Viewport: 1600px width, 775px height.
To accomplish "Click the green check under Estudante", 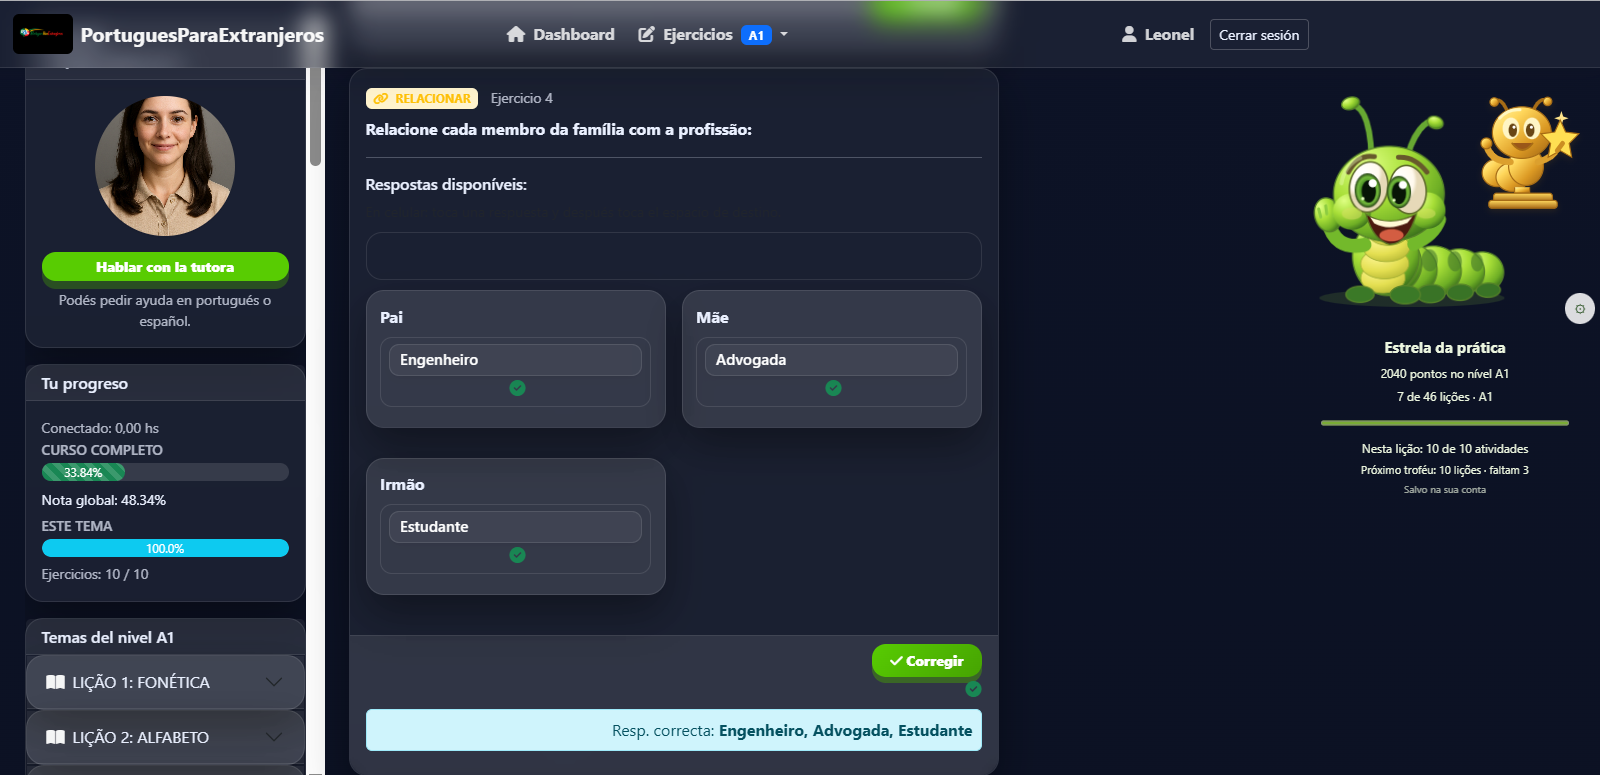I will click(x=517, y=555).
